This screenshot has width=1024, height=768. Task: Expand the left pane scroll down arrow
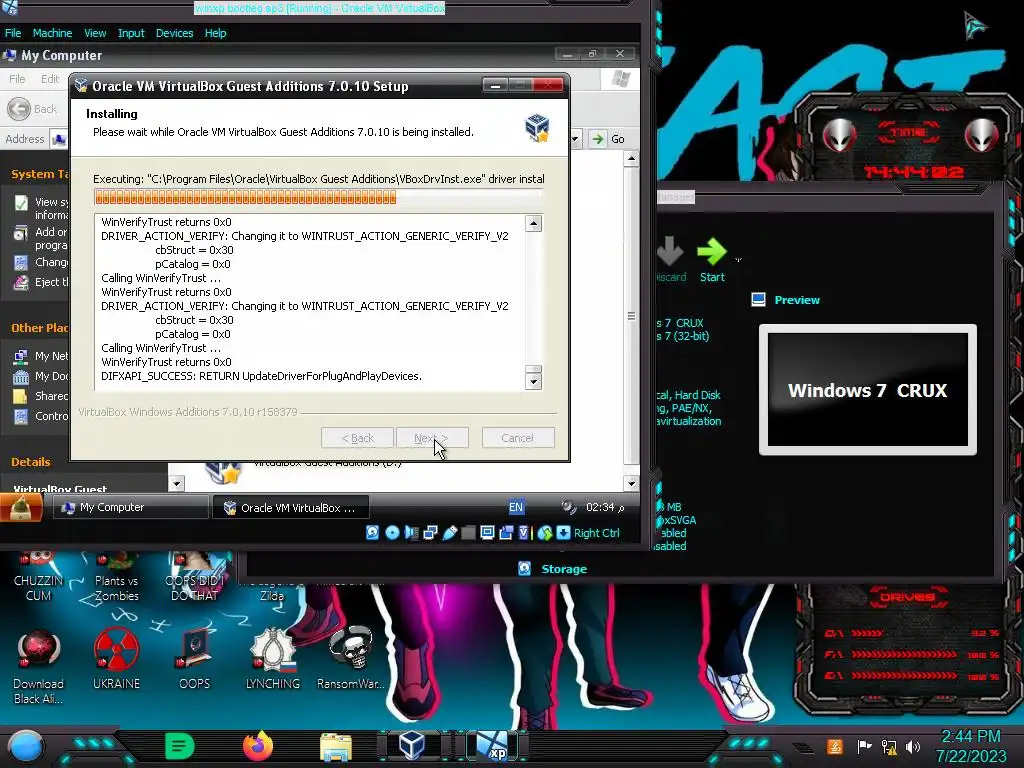[x=176, y=484]
